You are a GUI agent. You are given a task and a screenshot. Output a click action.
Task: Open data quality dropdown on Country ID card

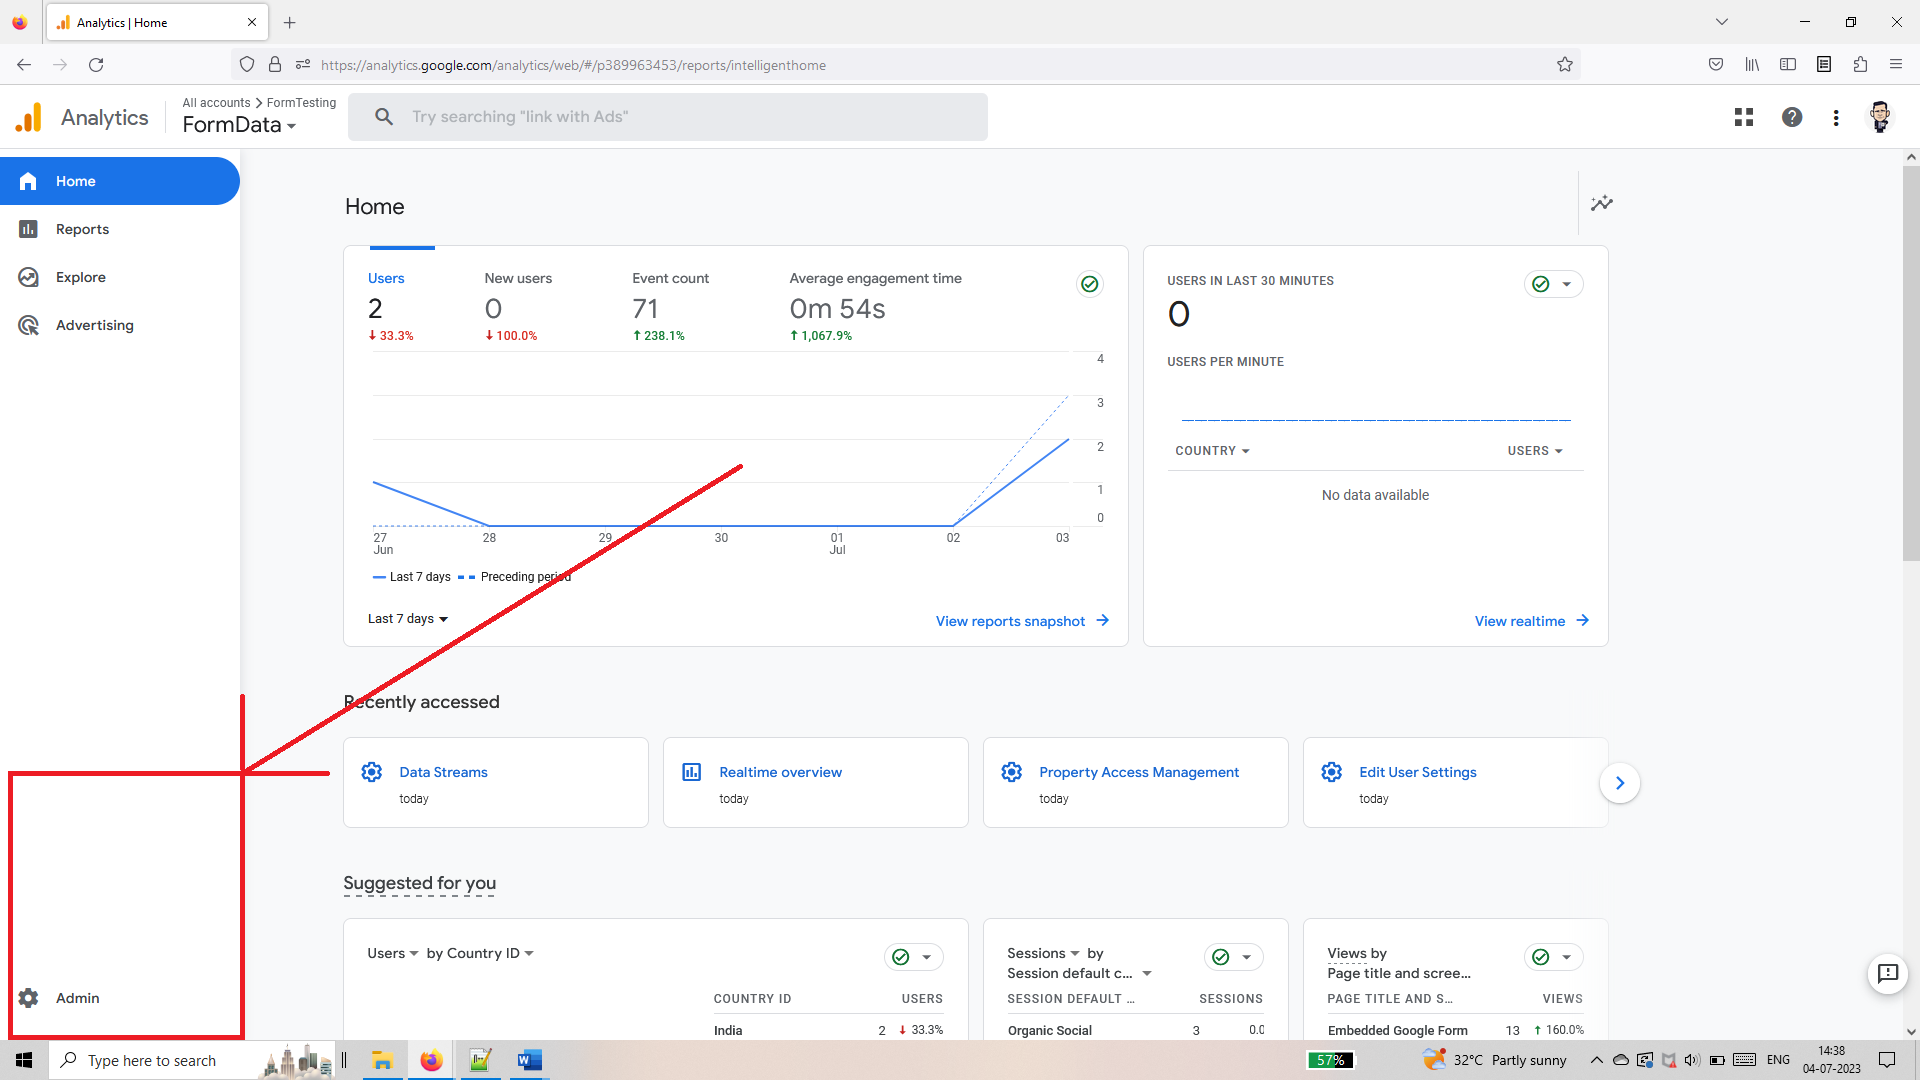click(913, 957)
